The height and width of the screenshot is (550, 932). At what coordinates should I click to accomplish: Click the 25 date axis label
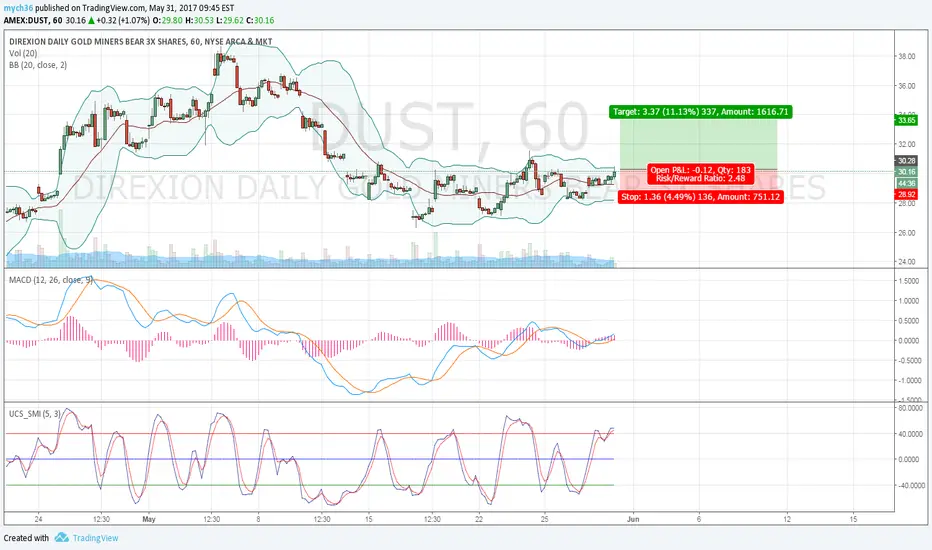(544, 519)
